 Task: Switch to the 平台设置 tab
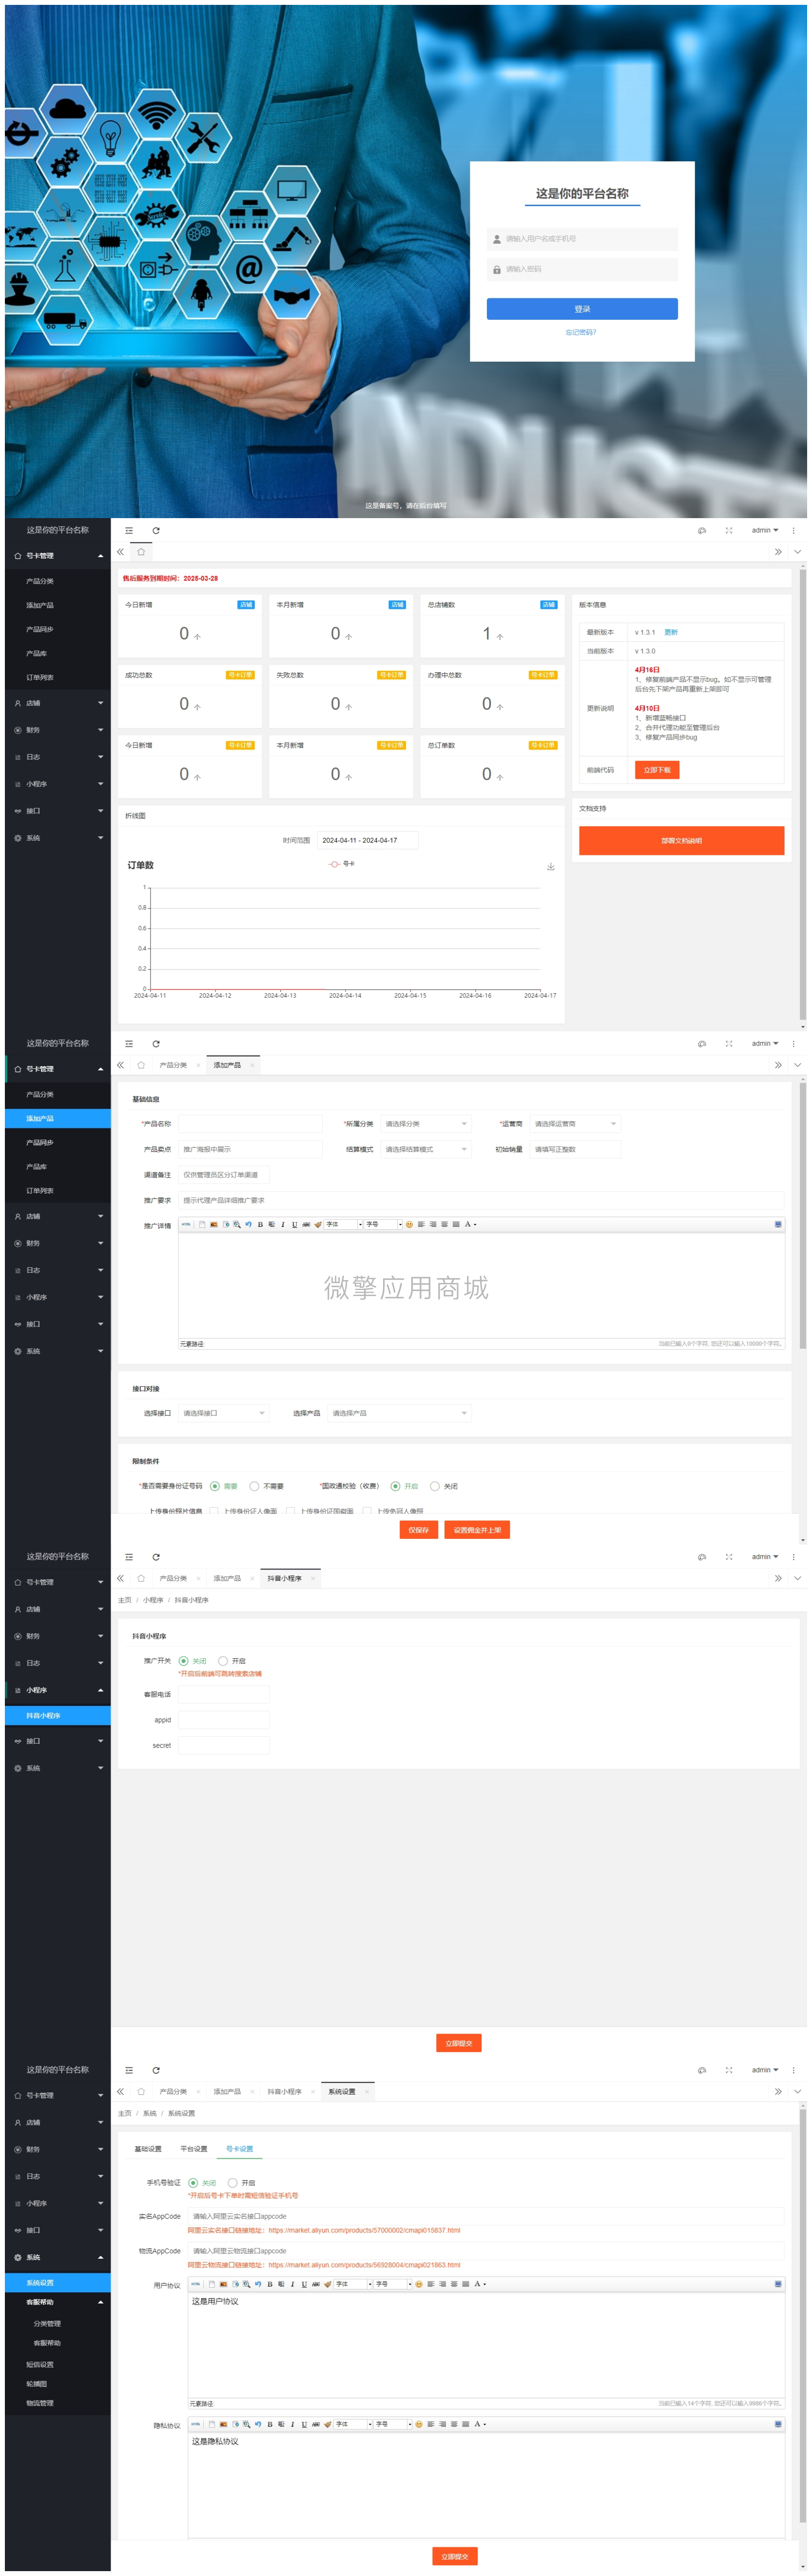[x=194, y=2149]
